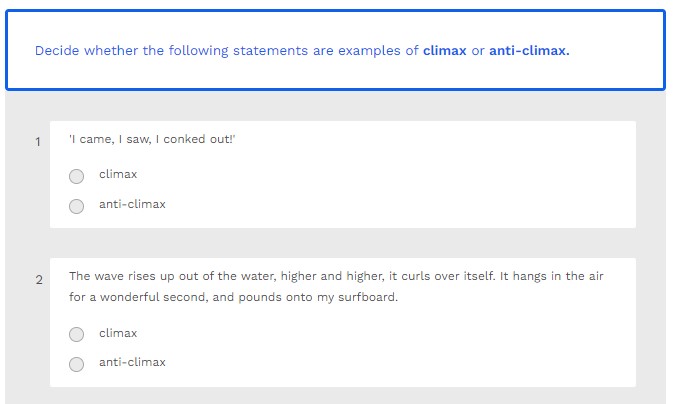Click the question number 1
Image resolution: width=676 pixels, height=404 pixels.
tap(38, 142)
